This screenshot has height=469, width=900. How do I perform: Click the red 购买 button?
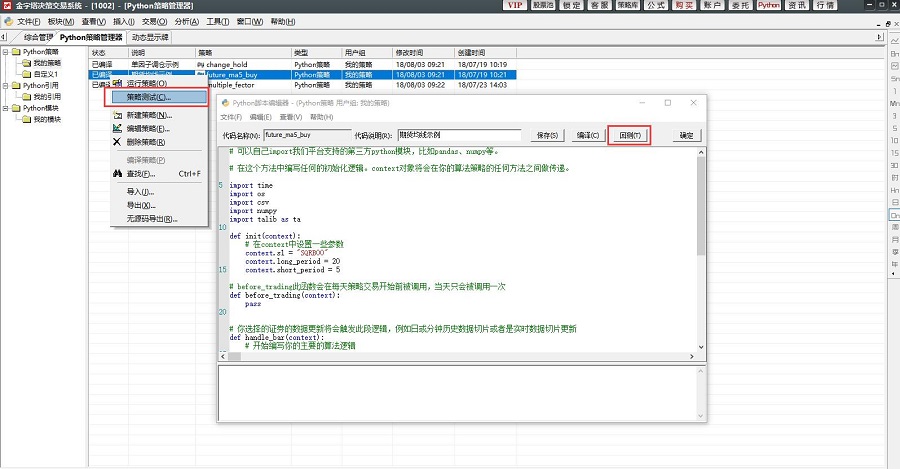click(x=684, y=5)
